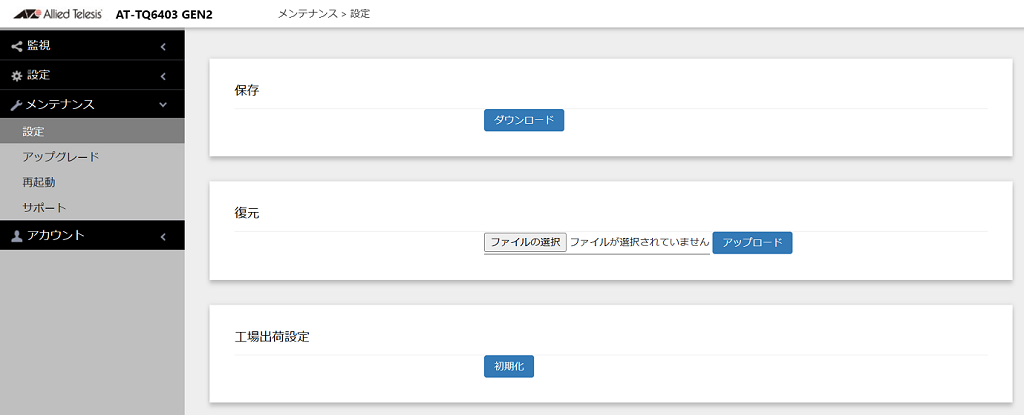Viewport: 1024px width, 415px height.
Task: Click the wrench icon beside メンテナンス
Action: click(x=17, y=105)
